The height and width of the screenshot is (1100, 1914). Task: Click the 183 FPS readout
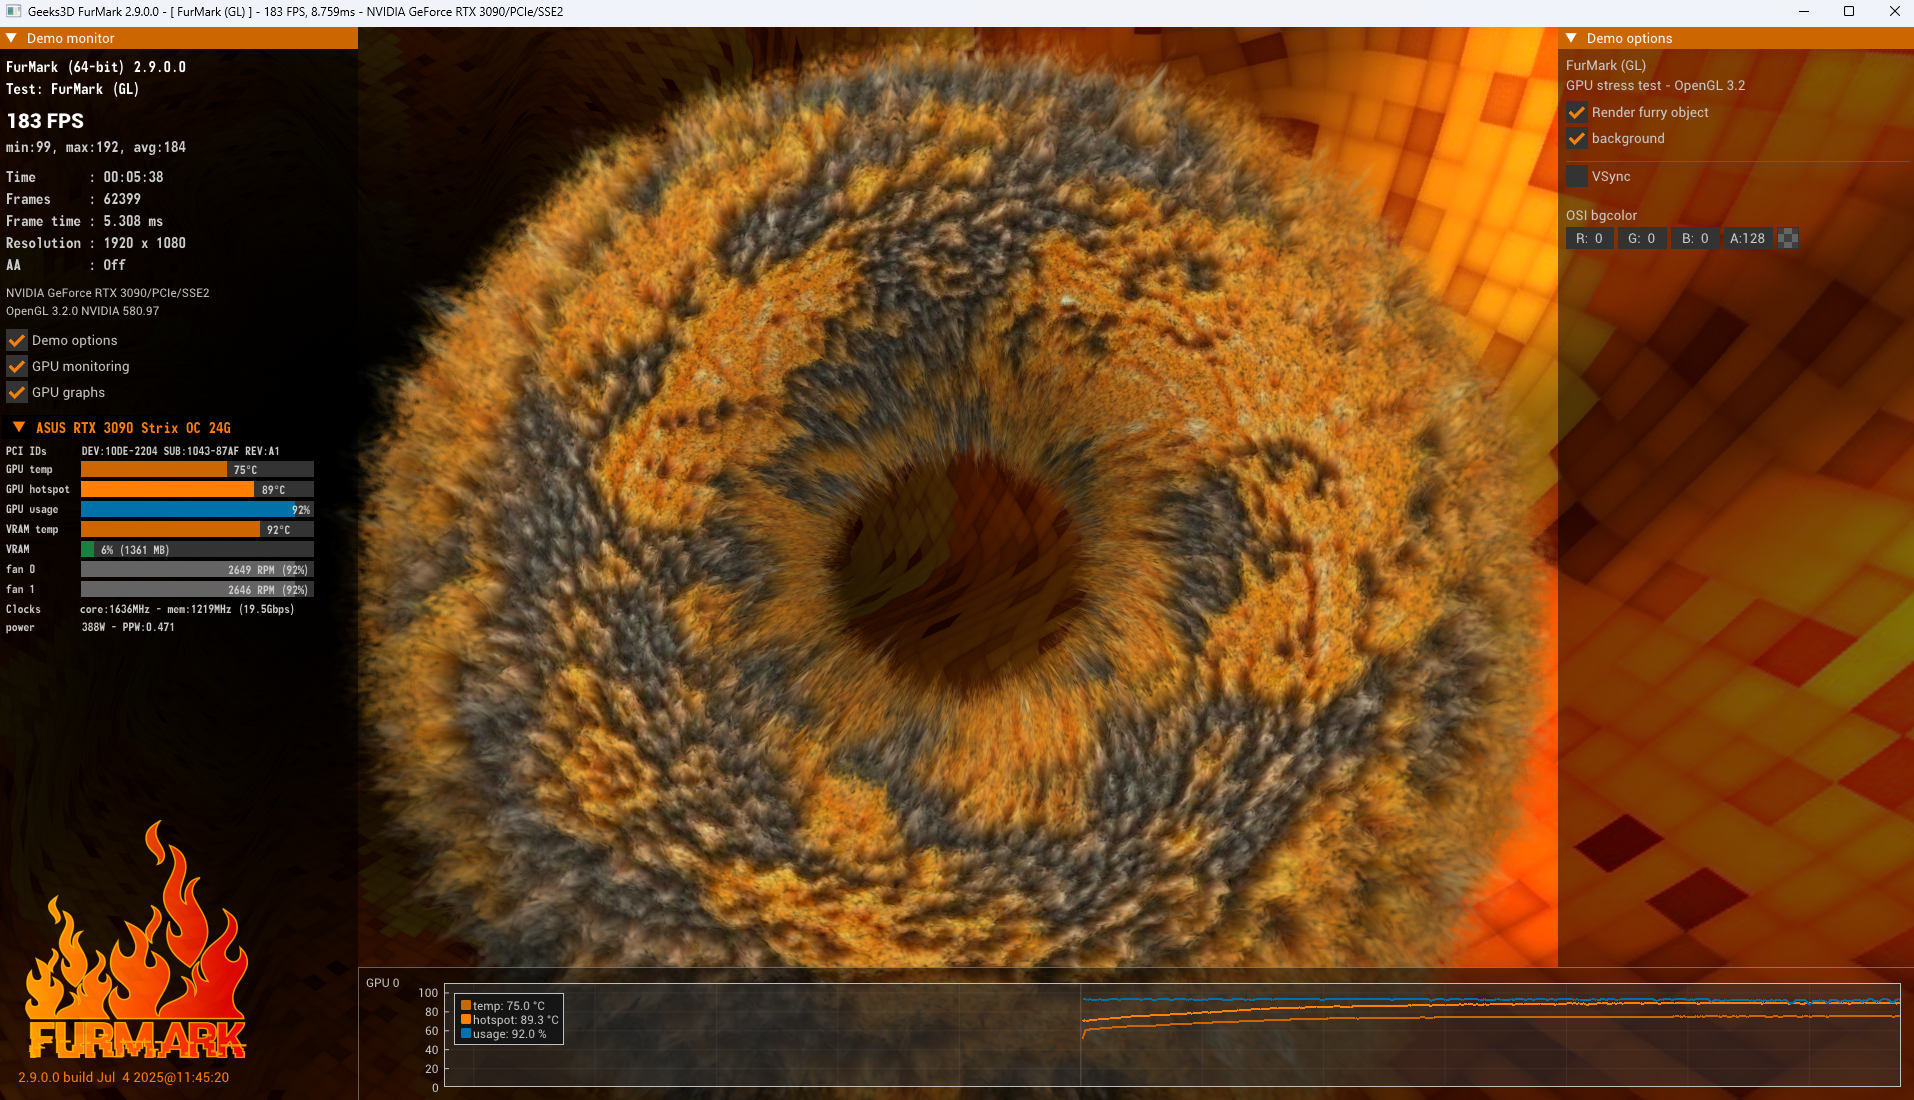tap(45, 121)
